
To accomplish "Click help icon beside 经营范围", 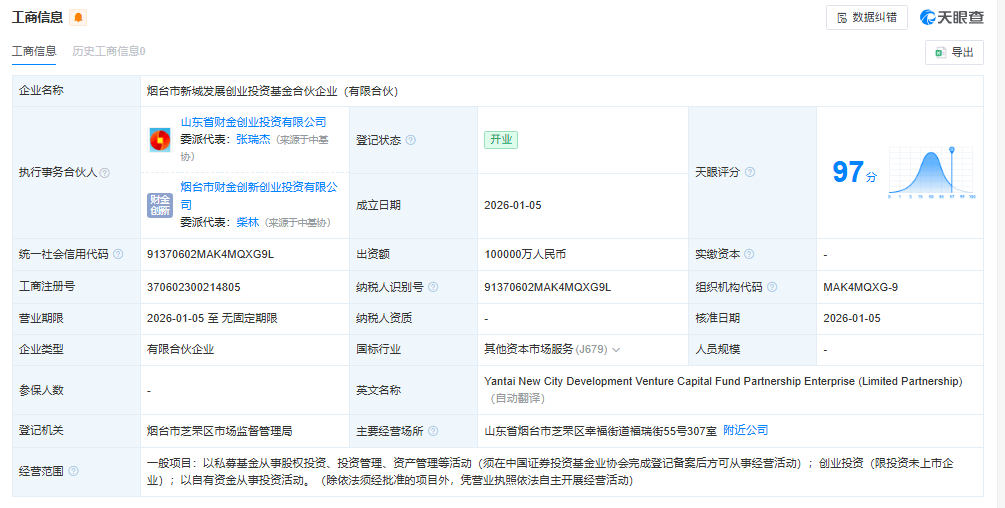I will click(73, 471).
